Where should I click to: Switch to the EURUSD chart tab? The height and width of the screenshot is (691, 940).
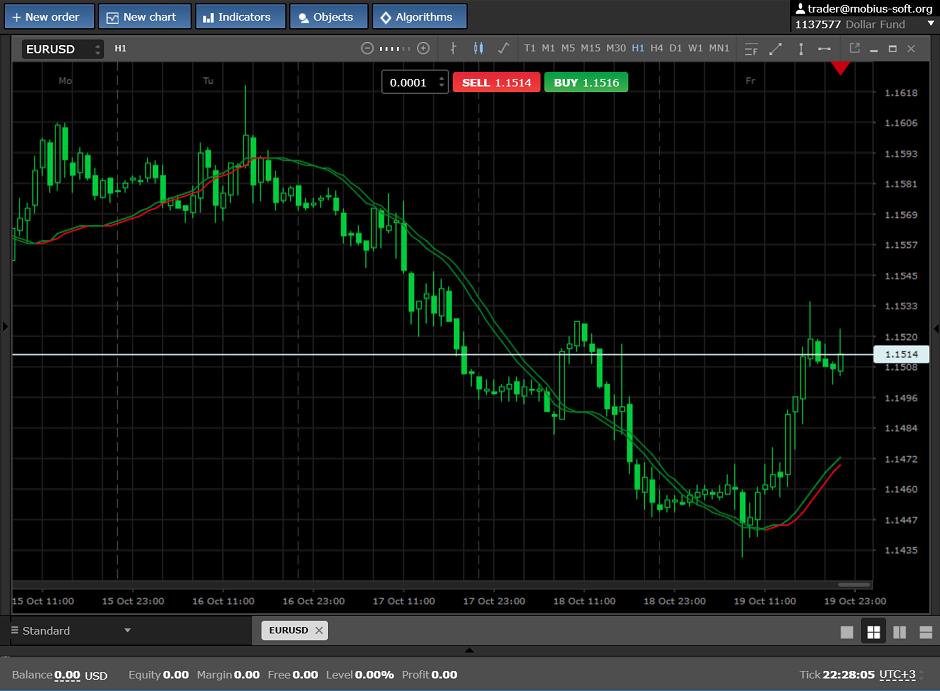pos(288,630)
